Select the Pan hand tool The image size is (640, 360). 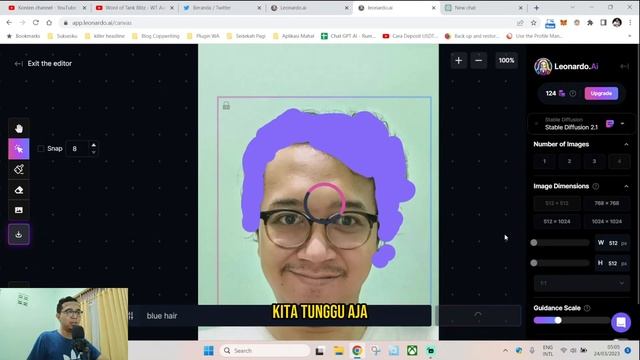[x=19, y=128]
